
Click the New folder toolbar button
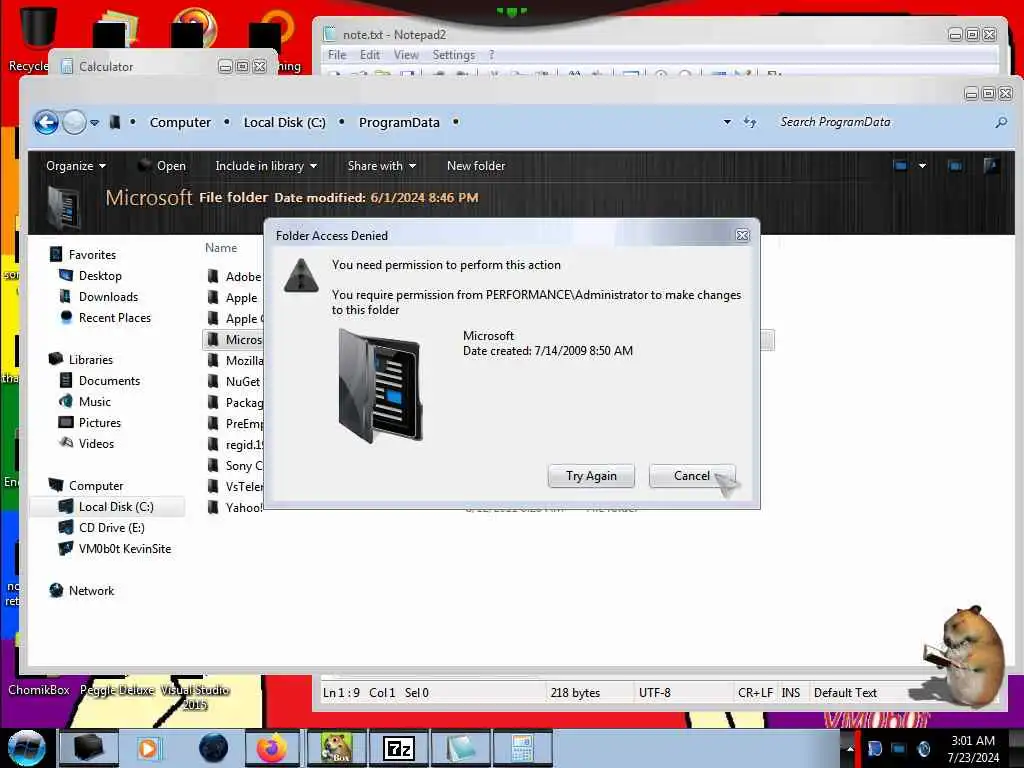(476, 166)
